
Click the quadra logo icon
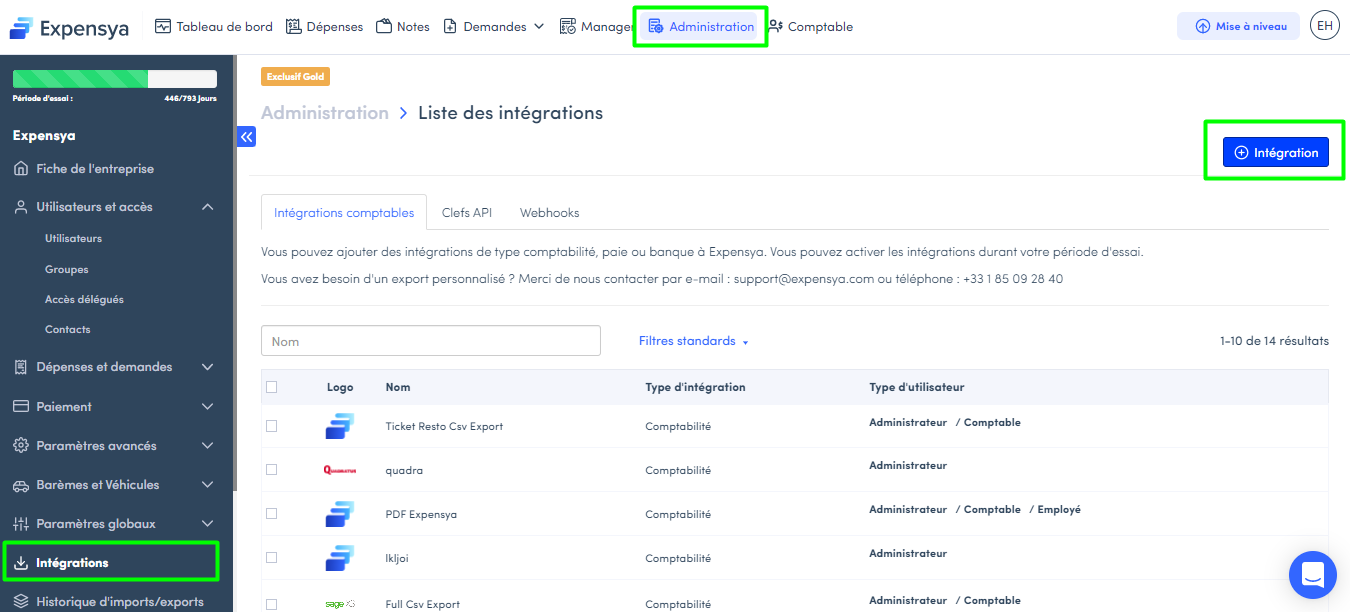(x=340, y=470)
